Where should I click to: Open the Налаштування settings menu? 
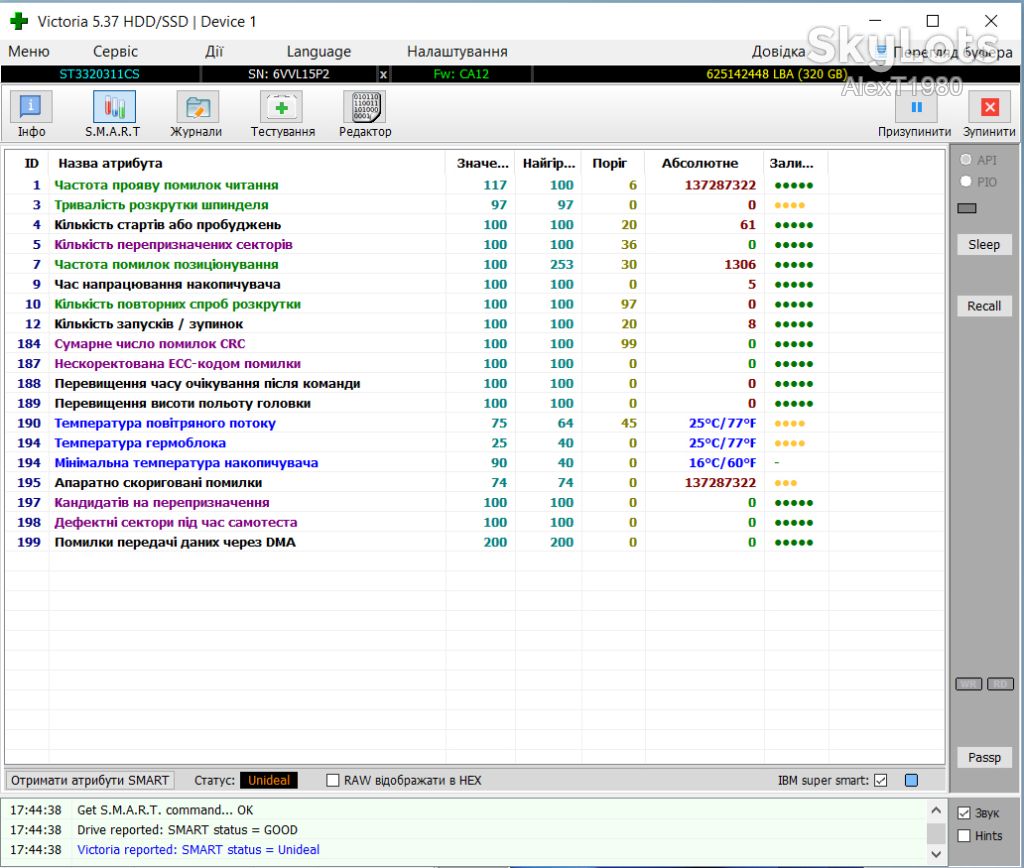pyautogui.click(x=457, y=52)
